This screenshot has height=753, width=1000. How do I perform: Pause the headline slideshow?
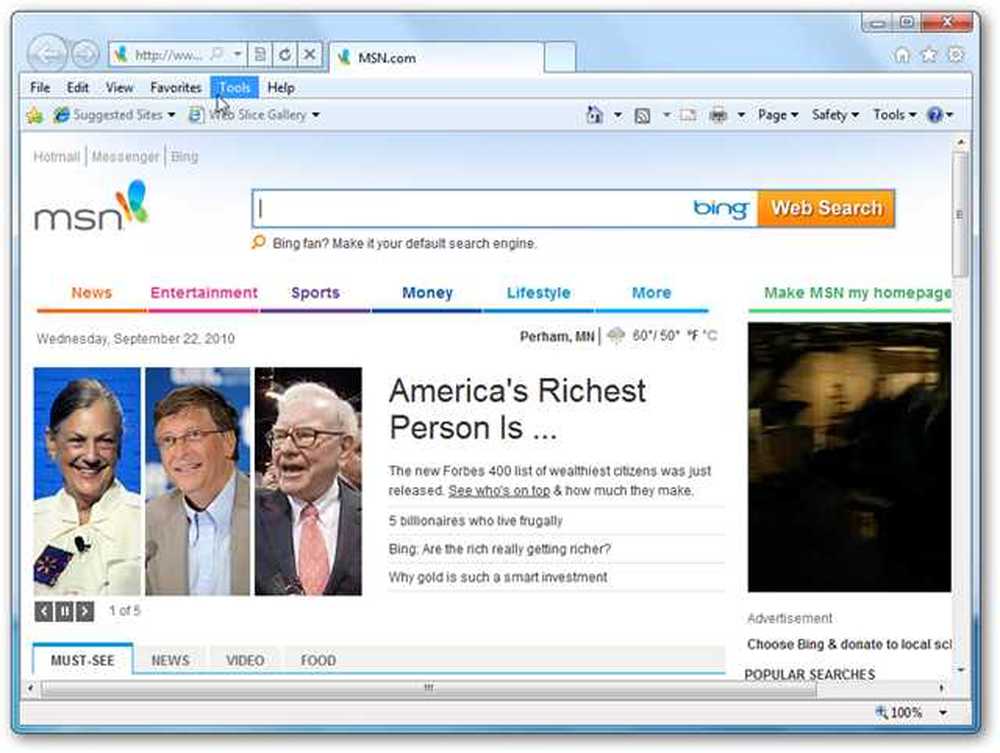tap(64, 611)
